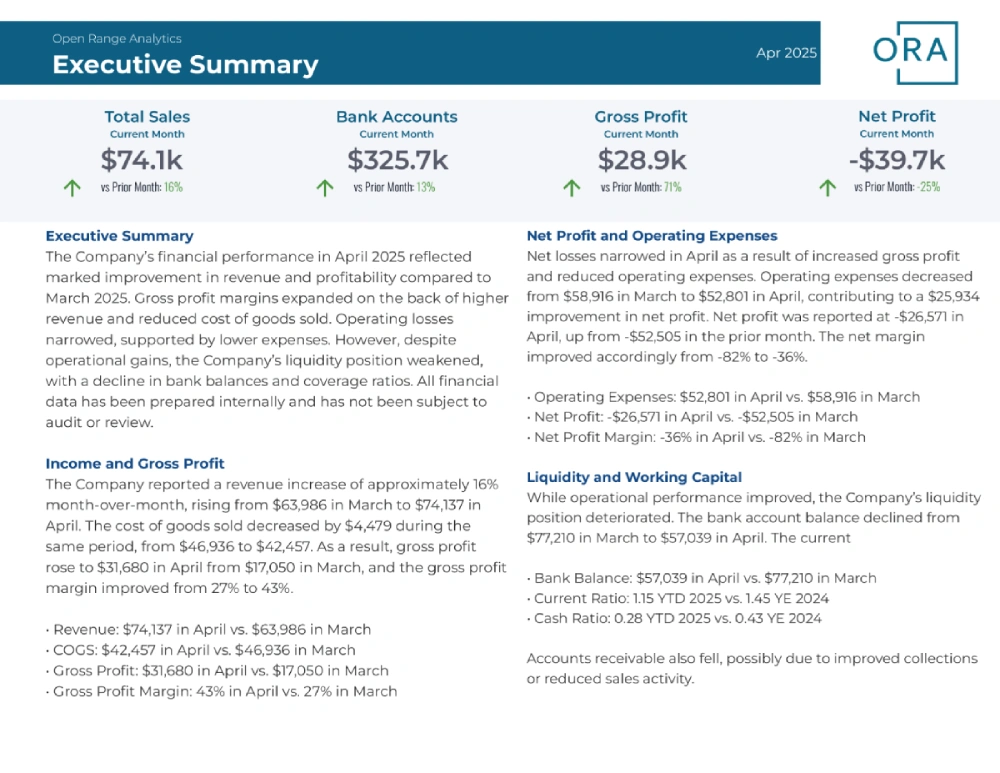
Task: Click the Operating Expenses bullet line
Action: (x=723, y=397)
